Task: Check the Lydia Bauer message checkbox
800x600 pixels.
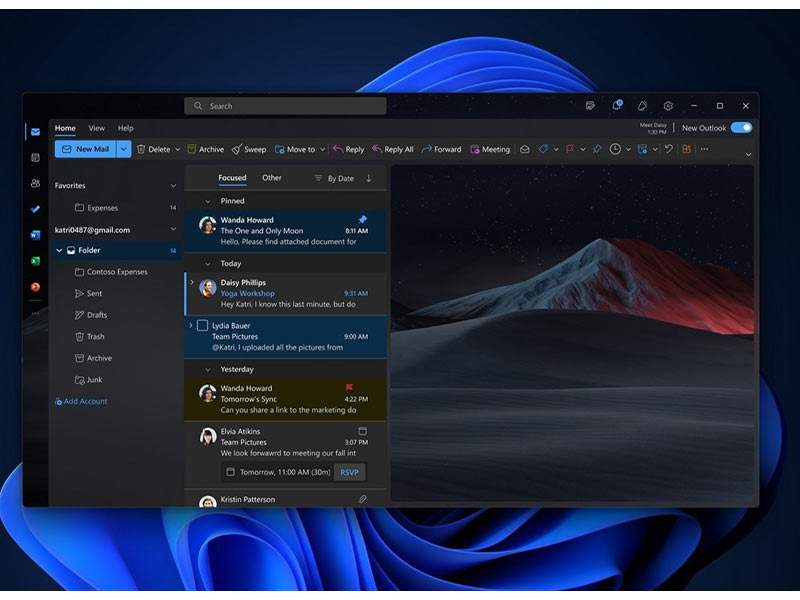Action: click(202, 325)
